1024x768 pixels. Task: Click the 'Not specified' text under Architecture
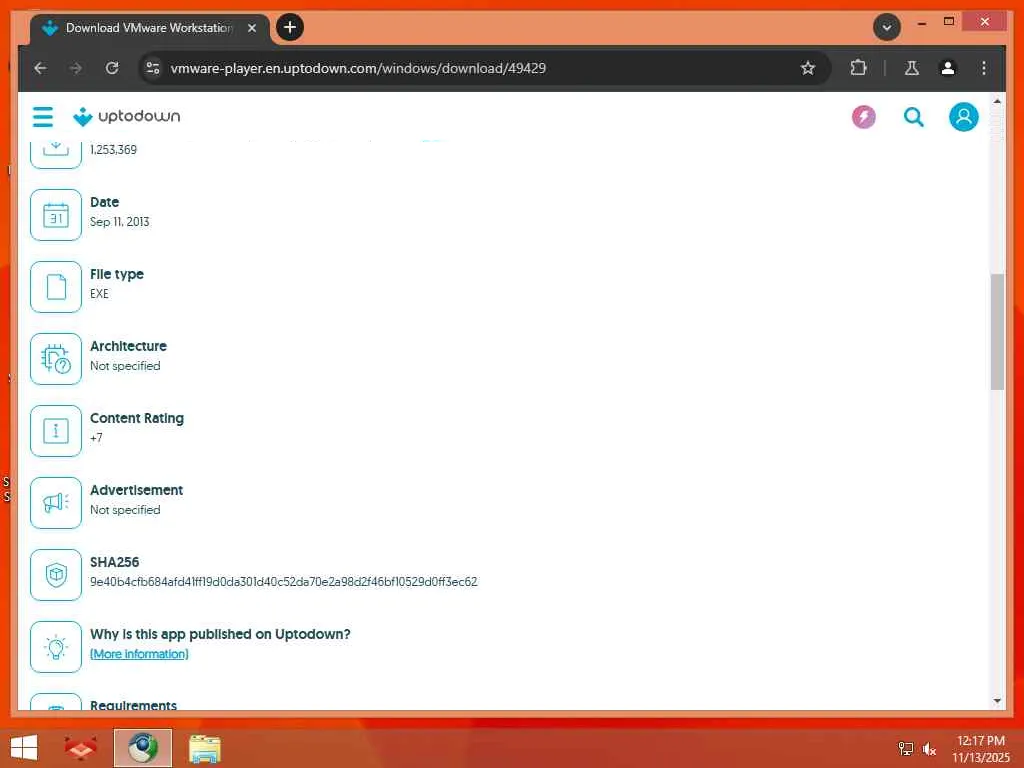(125, 366)
